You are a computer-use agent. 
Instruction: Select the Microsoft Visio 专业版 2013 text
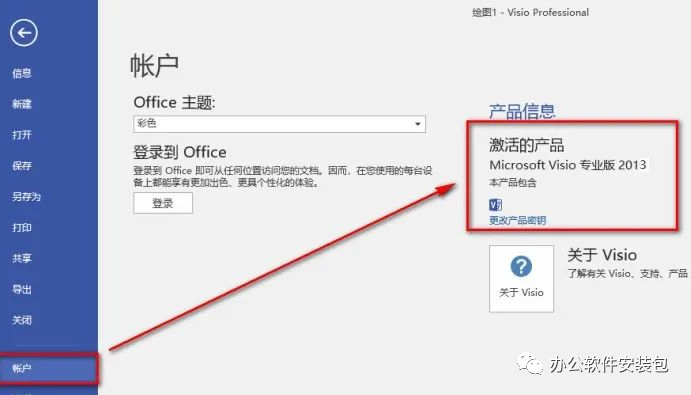pos(568,165)
